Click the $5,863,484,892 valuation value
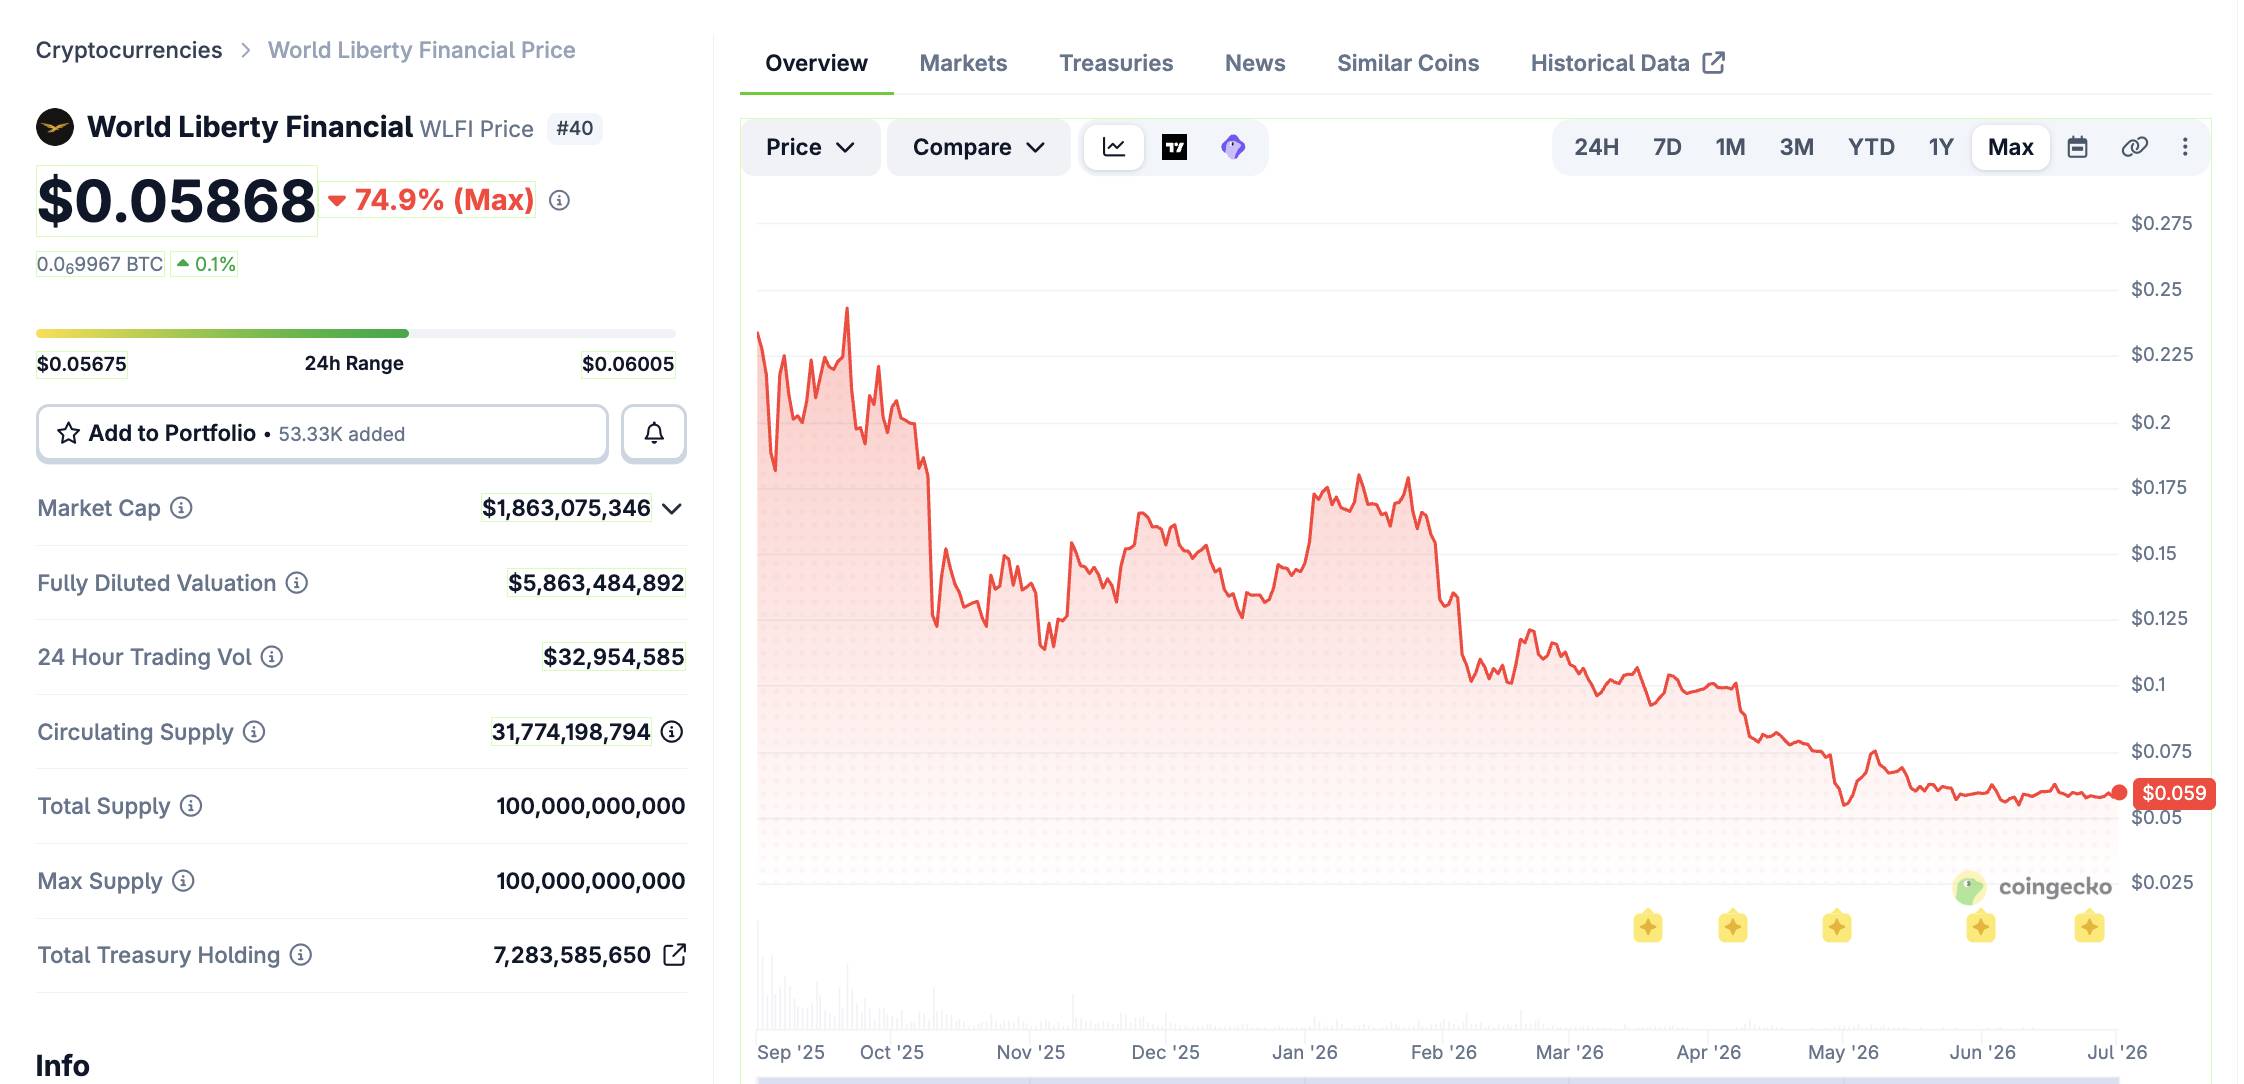 596,583
